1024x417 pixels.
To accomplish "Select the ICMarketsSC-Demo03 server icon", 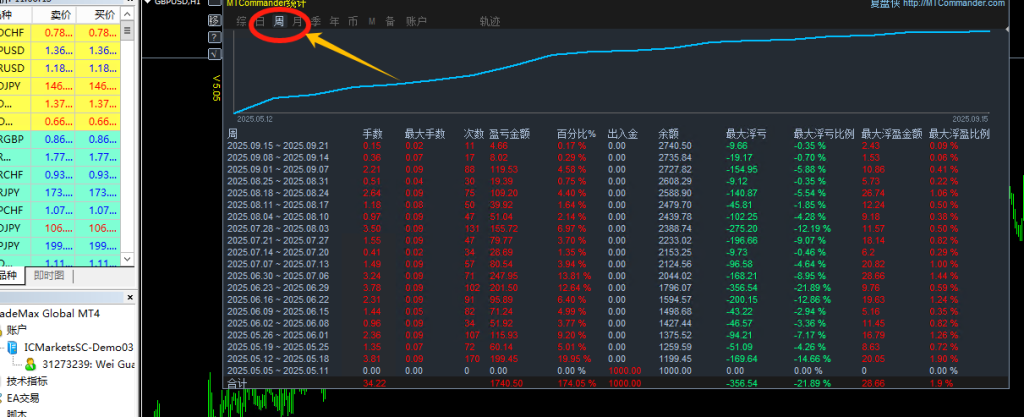I will click(12, 348).
